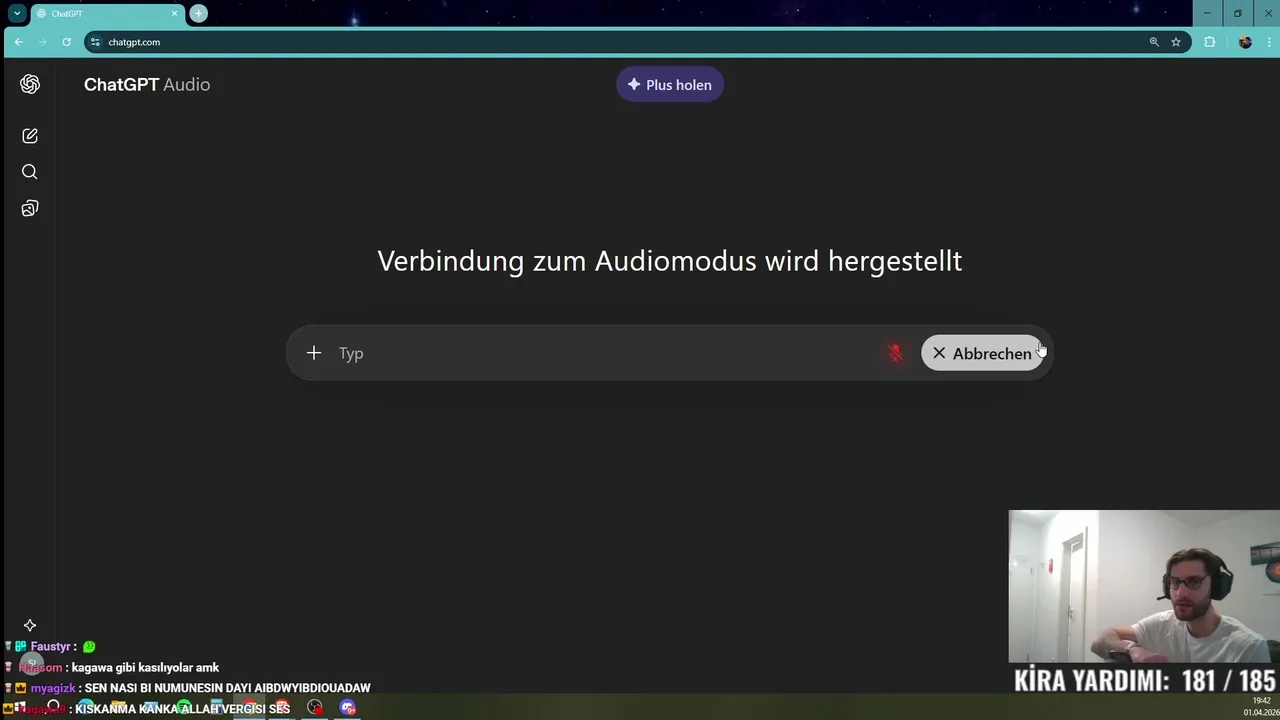This screenshot has width=1280, height=720.
Task: Start a new chat with pencil icon
Action: pyautogui.click(x=30, y=136)
